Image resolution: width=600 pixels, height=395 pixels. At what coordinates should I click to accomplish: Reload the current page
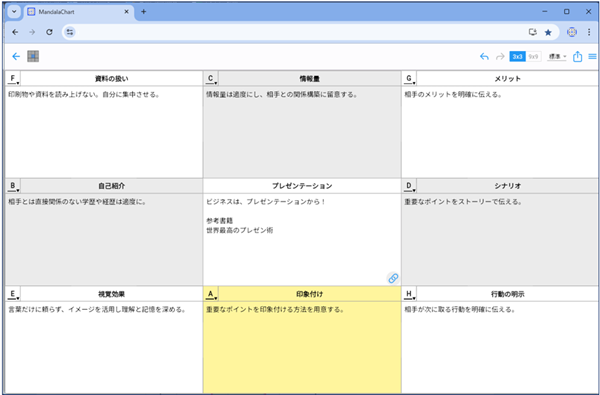[x=49, y=32]
